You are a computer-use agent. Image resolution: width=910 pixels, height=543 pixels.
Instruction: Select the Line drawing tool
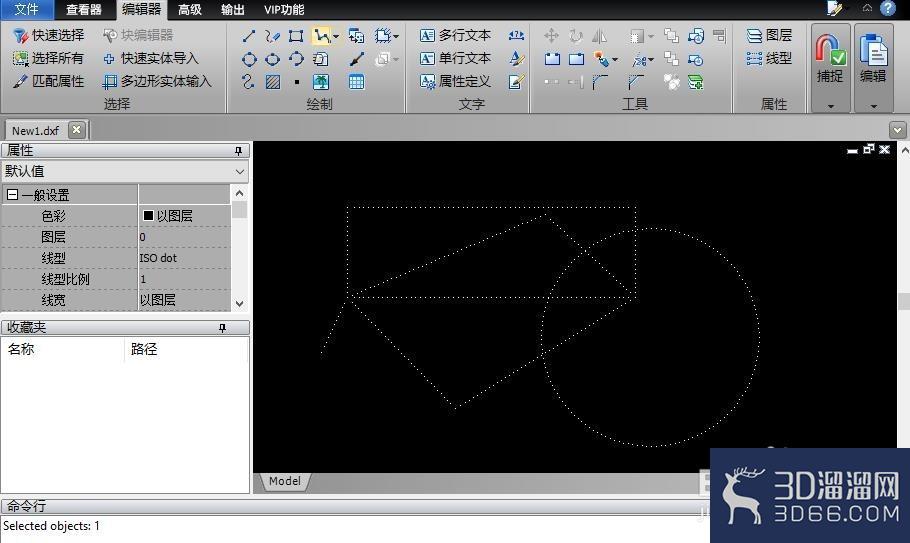249,36
